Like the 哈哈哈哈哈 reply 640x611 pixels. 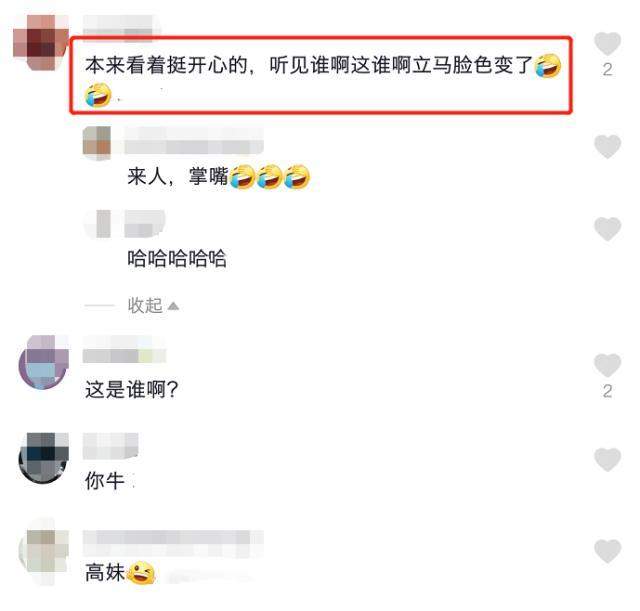point(607,229)
